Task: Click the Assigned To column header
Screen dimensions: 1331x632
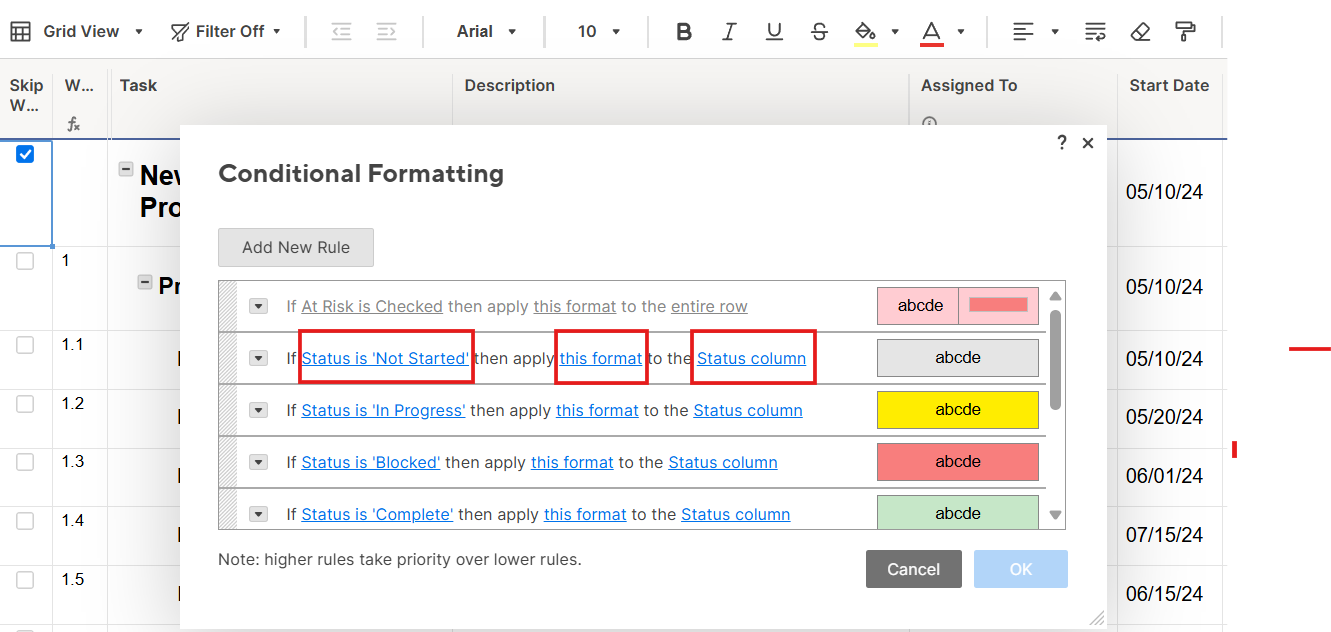Action: coord(969,86)
